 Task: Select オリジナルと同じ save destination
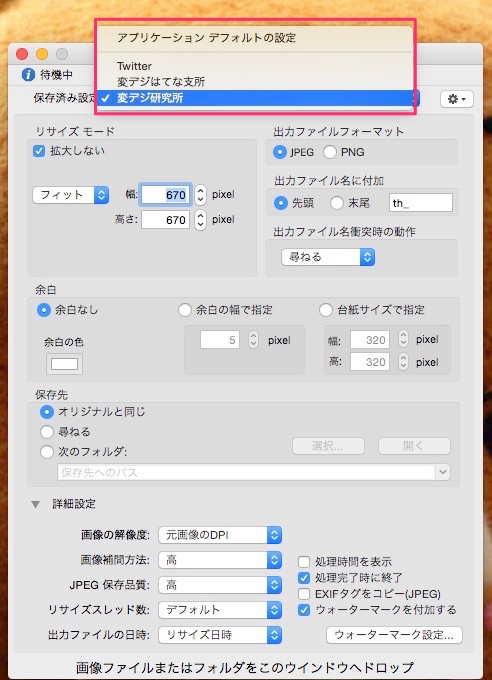[47, 412]
